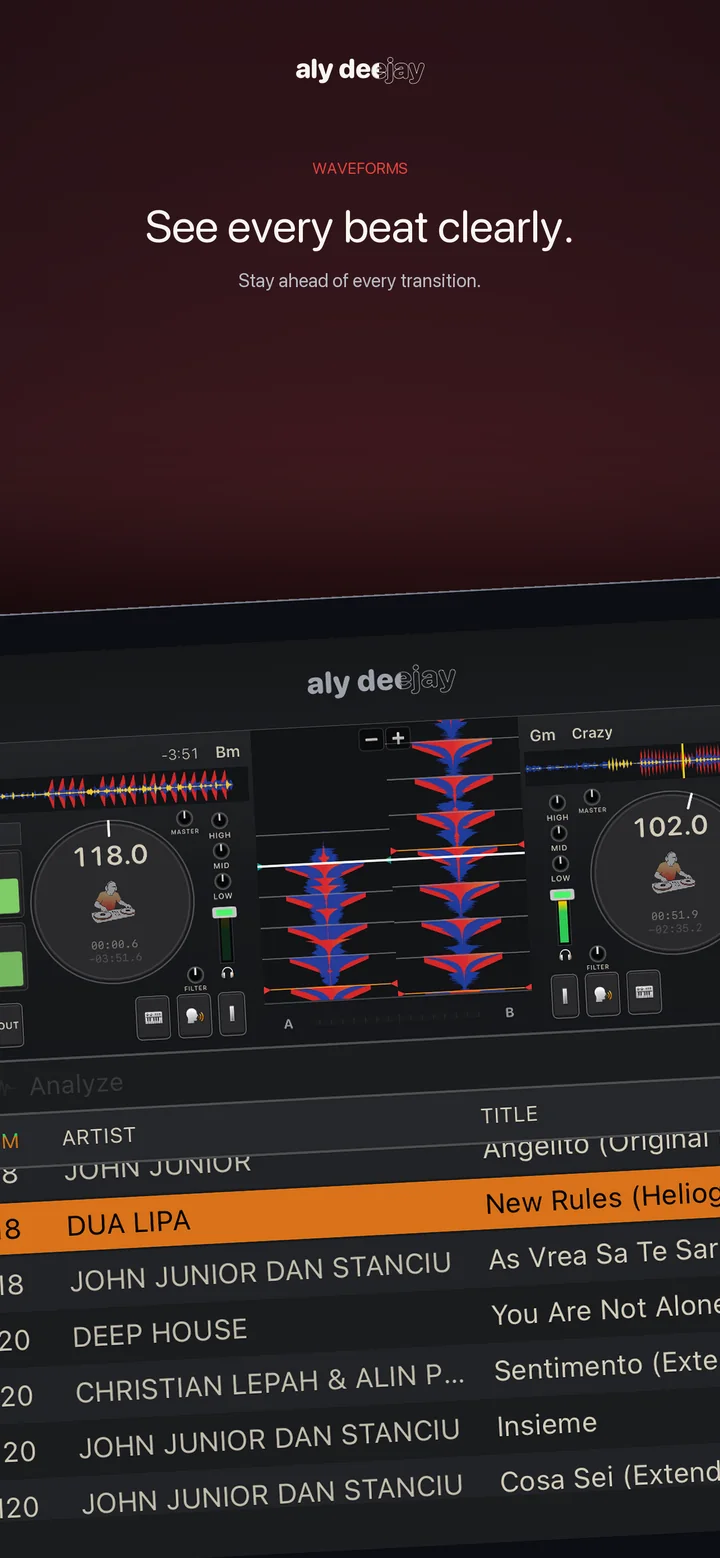This screenshot has width=720, height=1558.
Task: Click left deck vertical bar button
Action: [x=232, y=1013]
